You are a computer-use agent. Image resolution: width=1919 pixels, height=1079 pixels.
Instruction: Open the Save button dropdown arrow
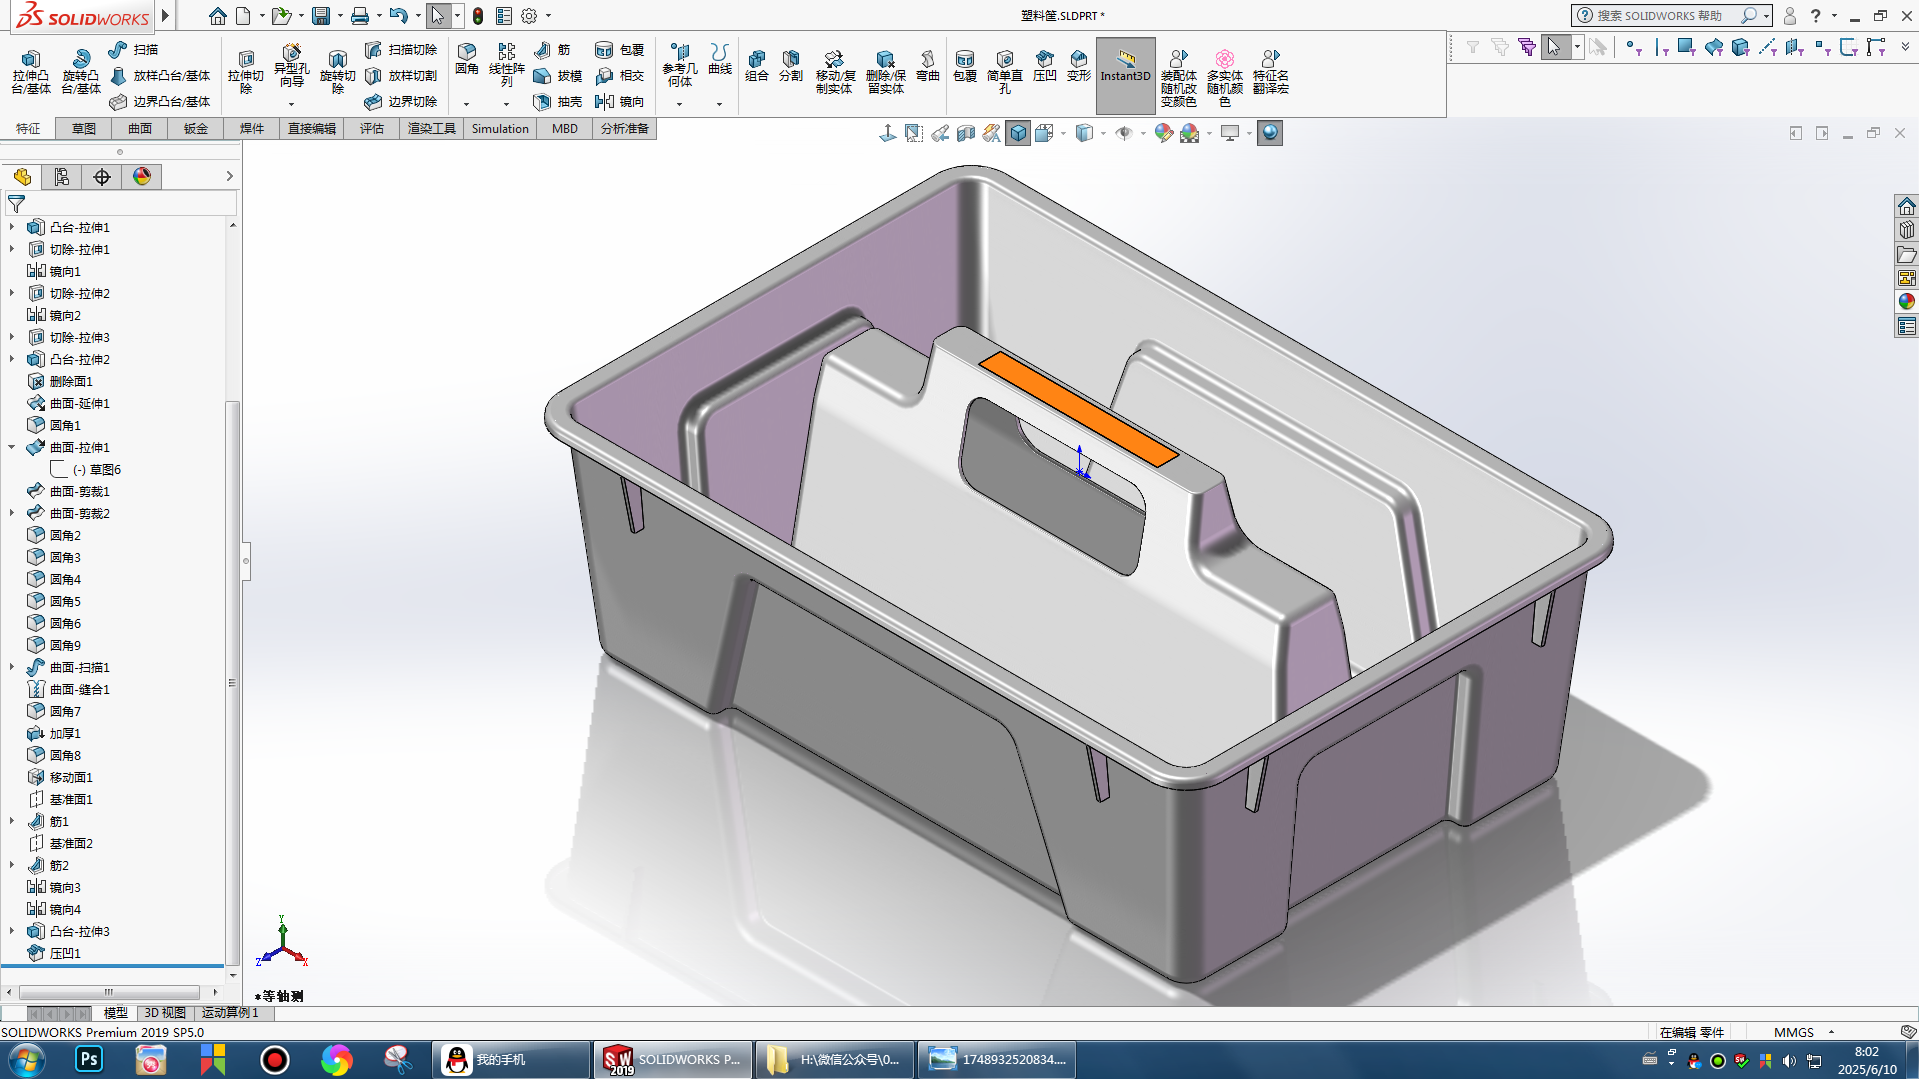[340, 16]
